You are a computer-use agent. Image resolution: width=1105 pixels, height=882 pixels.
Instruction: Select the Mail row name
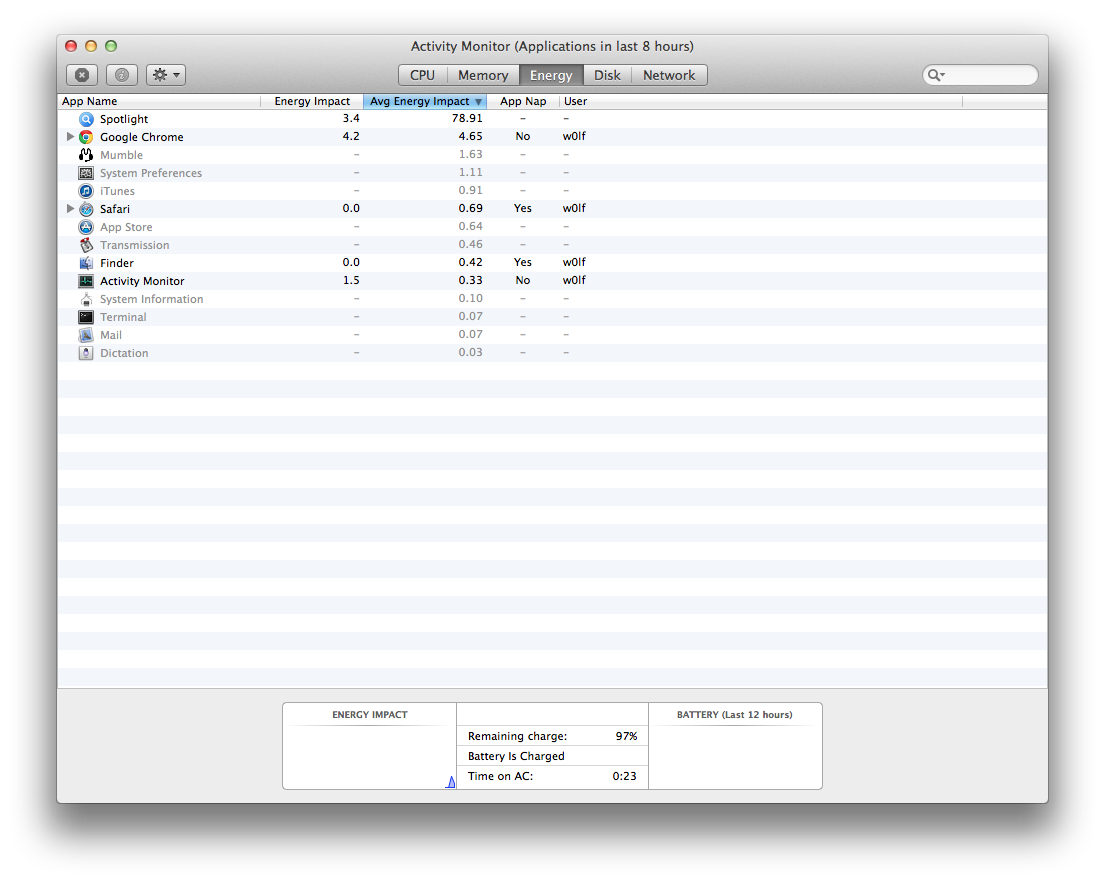pos(111,335)
